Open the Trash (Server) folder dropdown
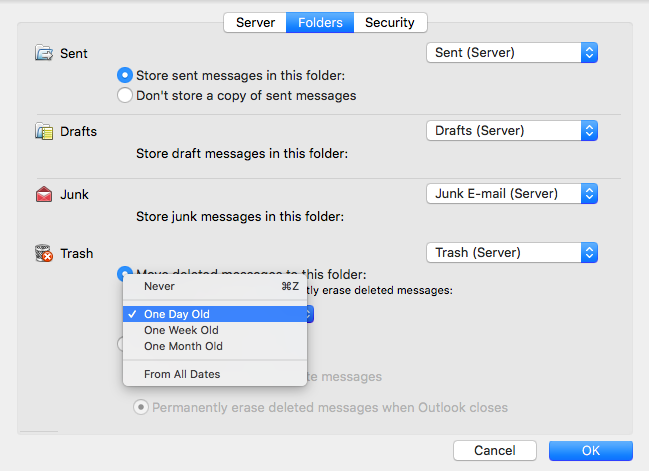Image resolution: width=649 pixels, height=471 pixels. (511, 253)
